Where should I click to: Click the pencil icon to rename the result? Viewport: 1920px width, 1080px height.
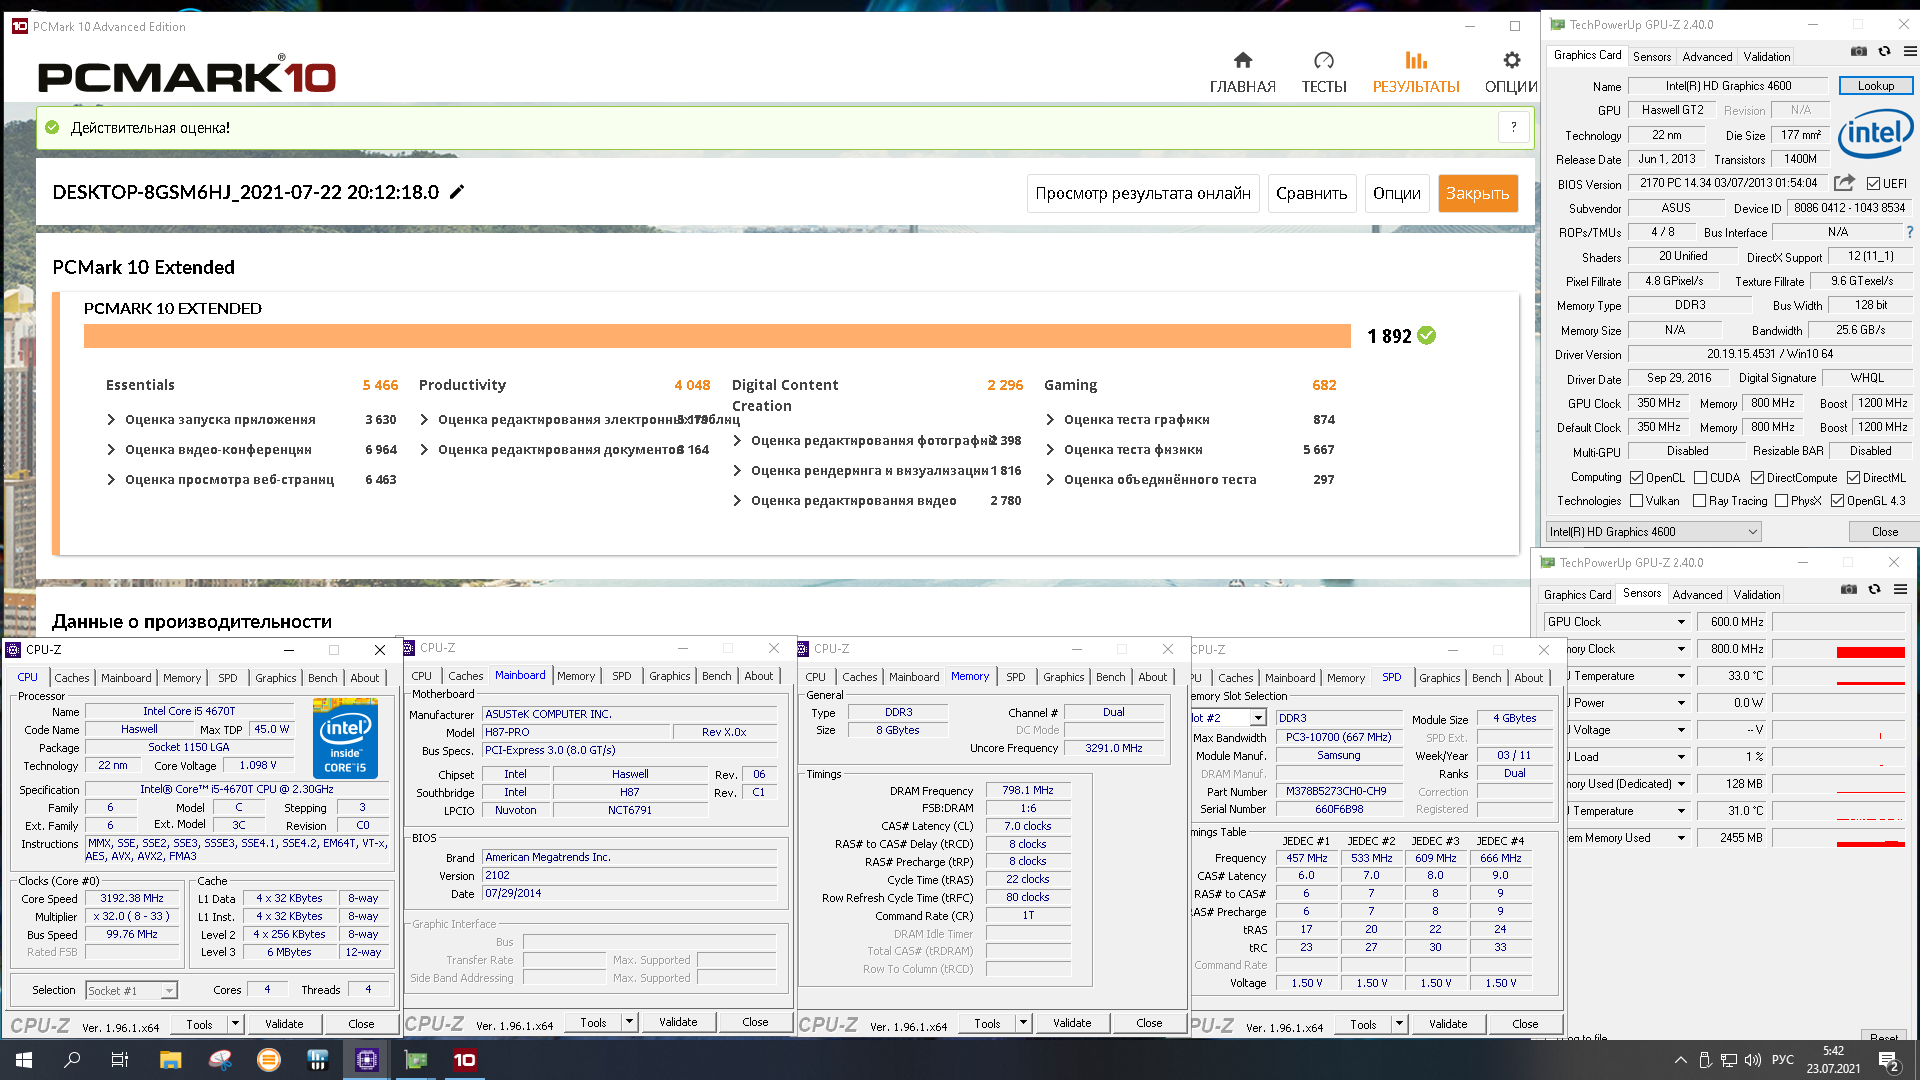point(457,192)
